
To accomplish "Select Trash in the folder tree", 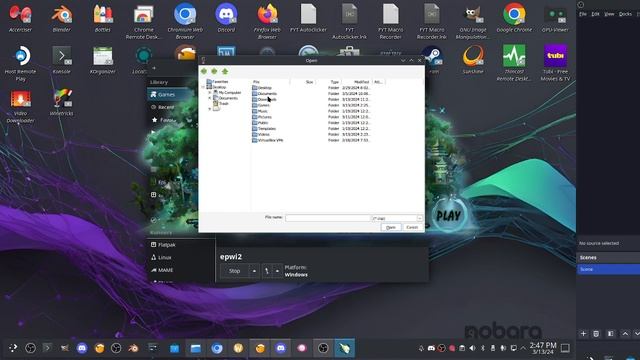I will (221, 104).
